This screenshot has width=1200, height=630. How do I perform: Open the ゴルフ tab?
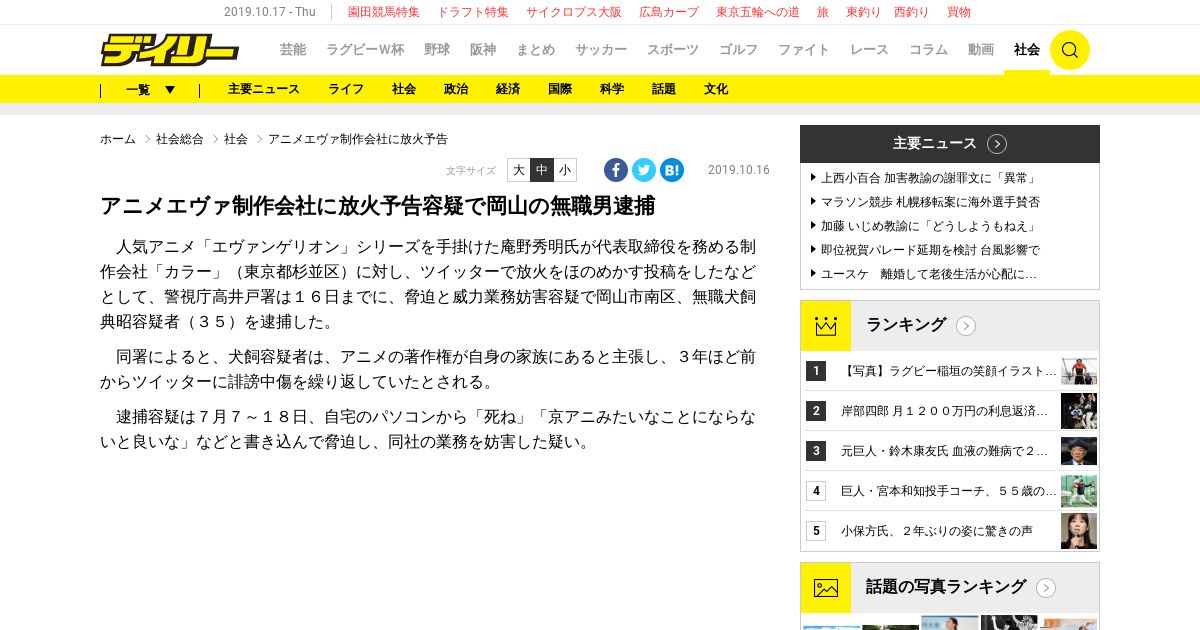[739, 50]
